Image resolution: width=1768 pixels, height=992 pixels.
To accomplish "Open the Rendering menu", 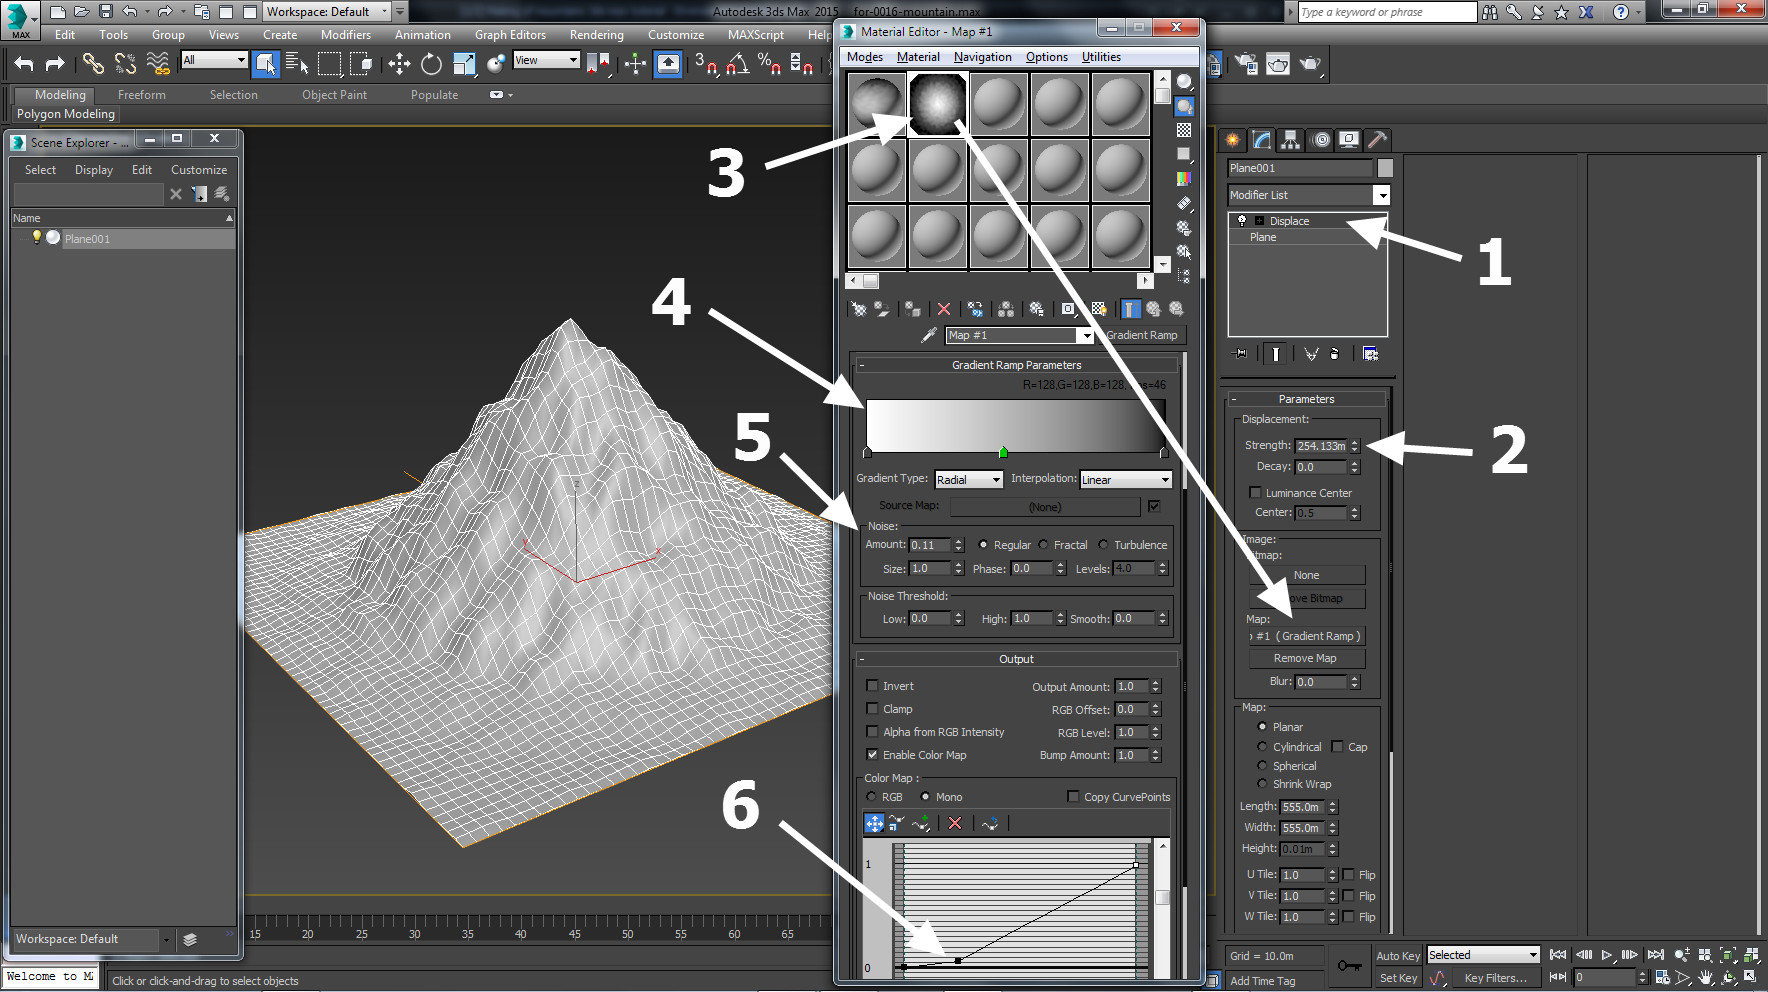I will tap(596, 35).
